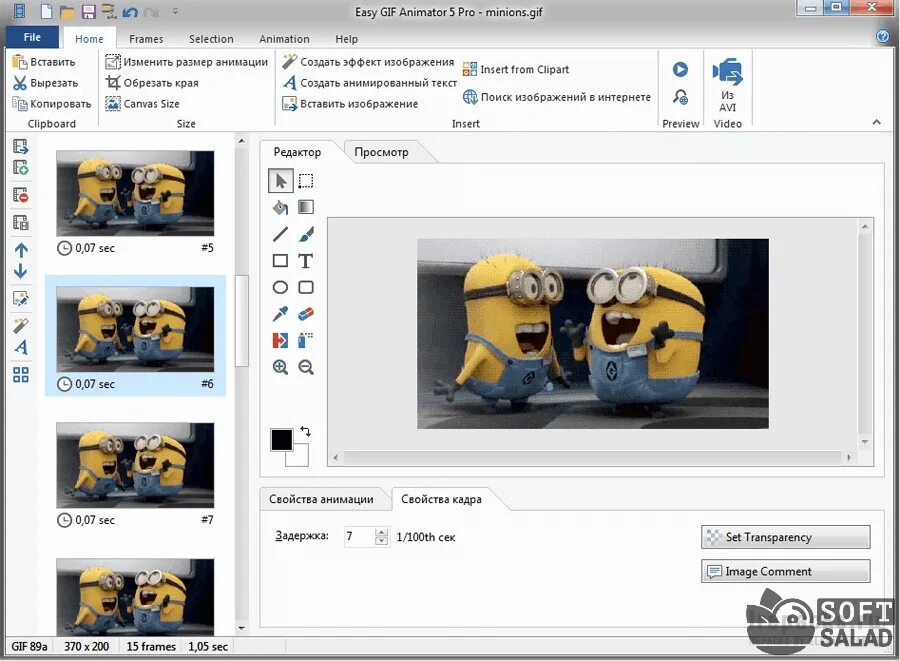The height and width of the screenshot is (661, 900).
Task: Click Создать эффект изображения
Action: click(x=368, y=62)
